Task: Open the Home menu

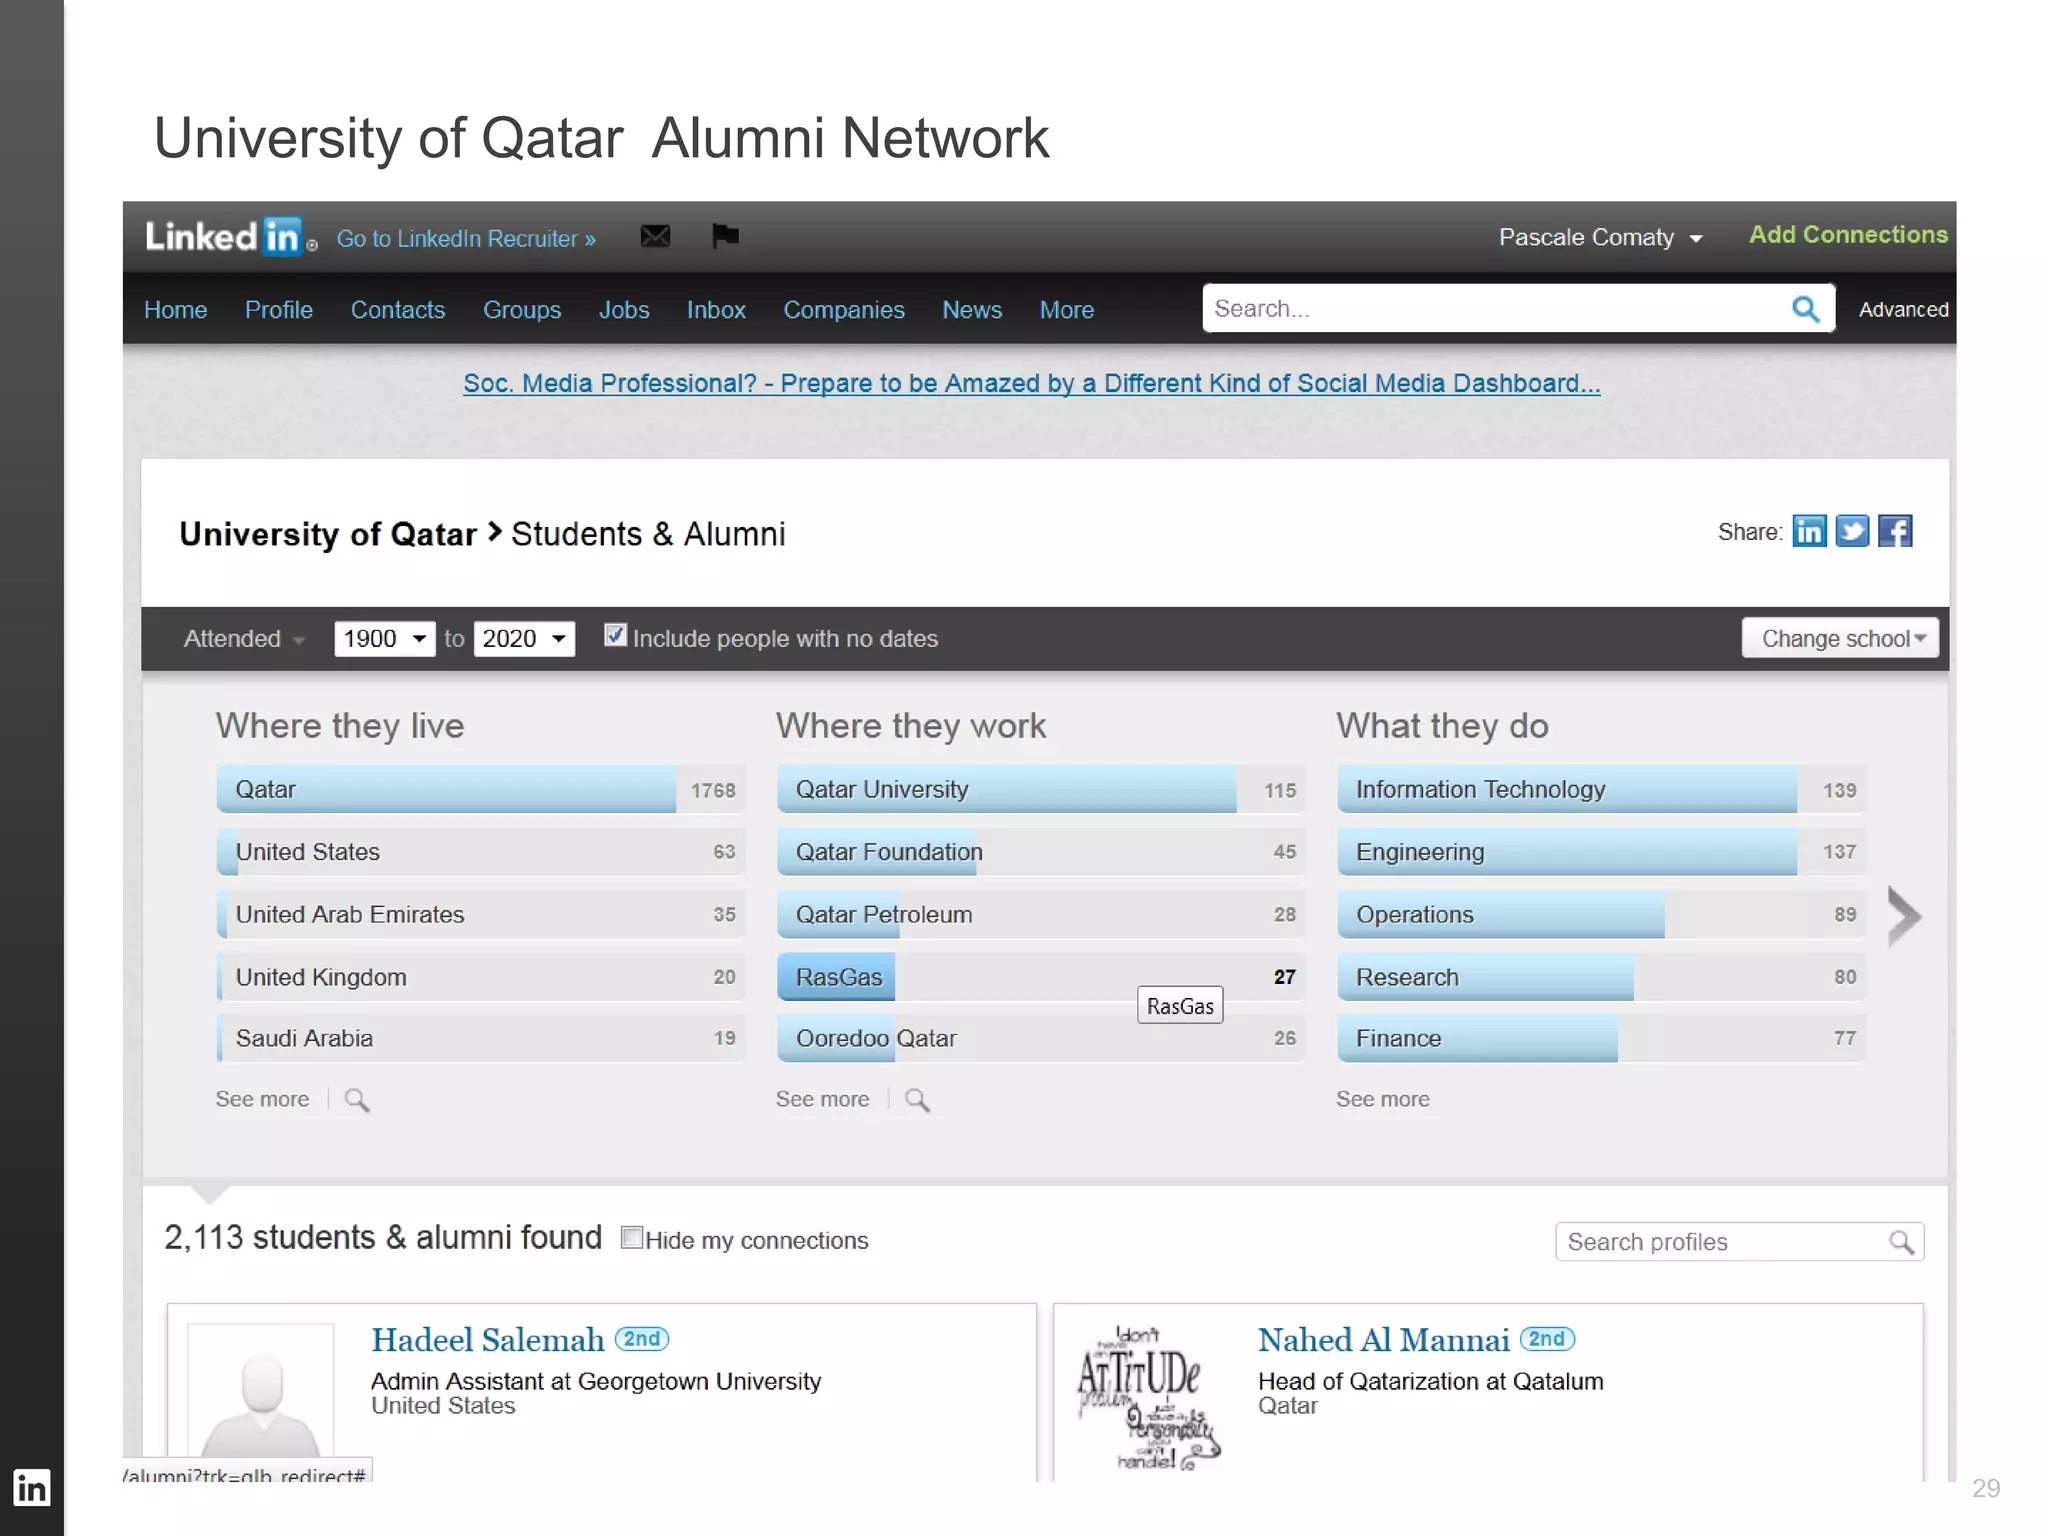Action: [x=175, y=310]
